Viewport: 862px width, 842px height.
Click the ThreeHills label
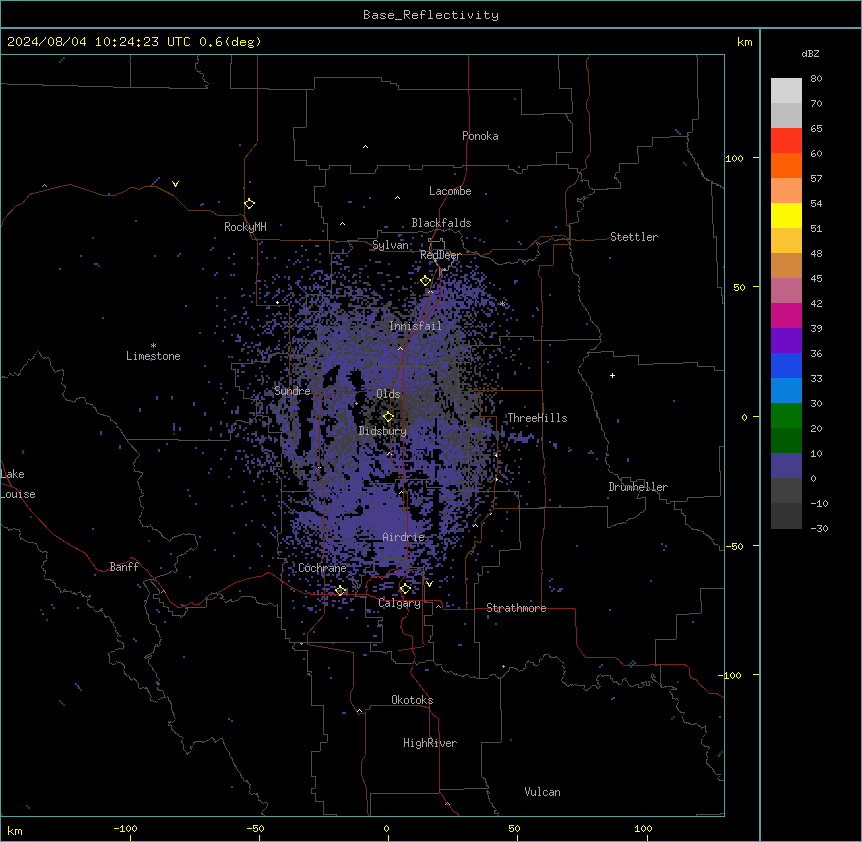tap(538, 418)
